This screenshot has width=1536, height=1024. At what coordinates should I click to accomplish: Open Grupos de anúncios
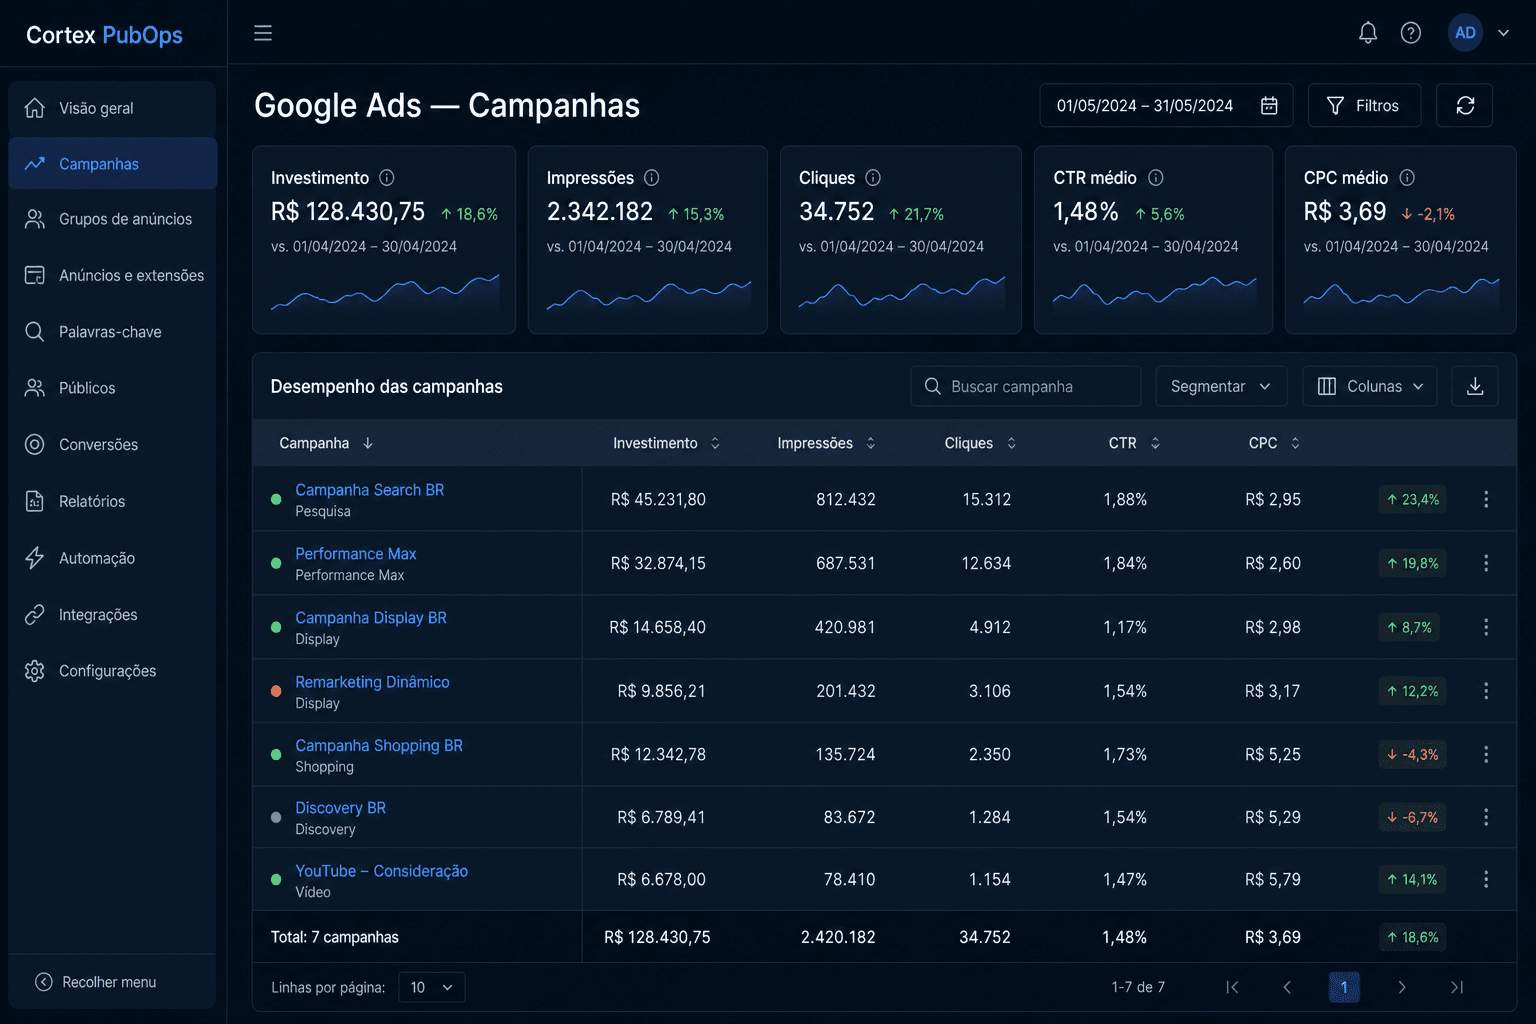113,219
